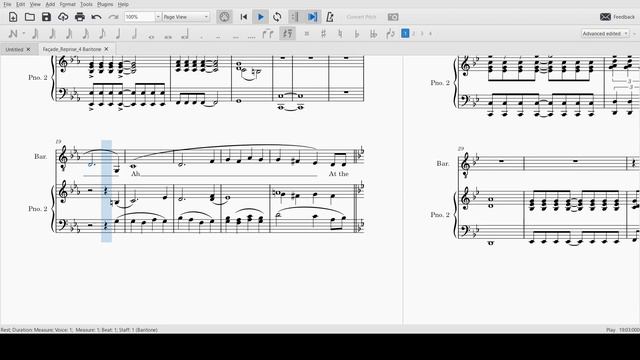Viewport: 640px width, 360px height.
Task: Click the image capture camera icon
Action: [393, 17]
